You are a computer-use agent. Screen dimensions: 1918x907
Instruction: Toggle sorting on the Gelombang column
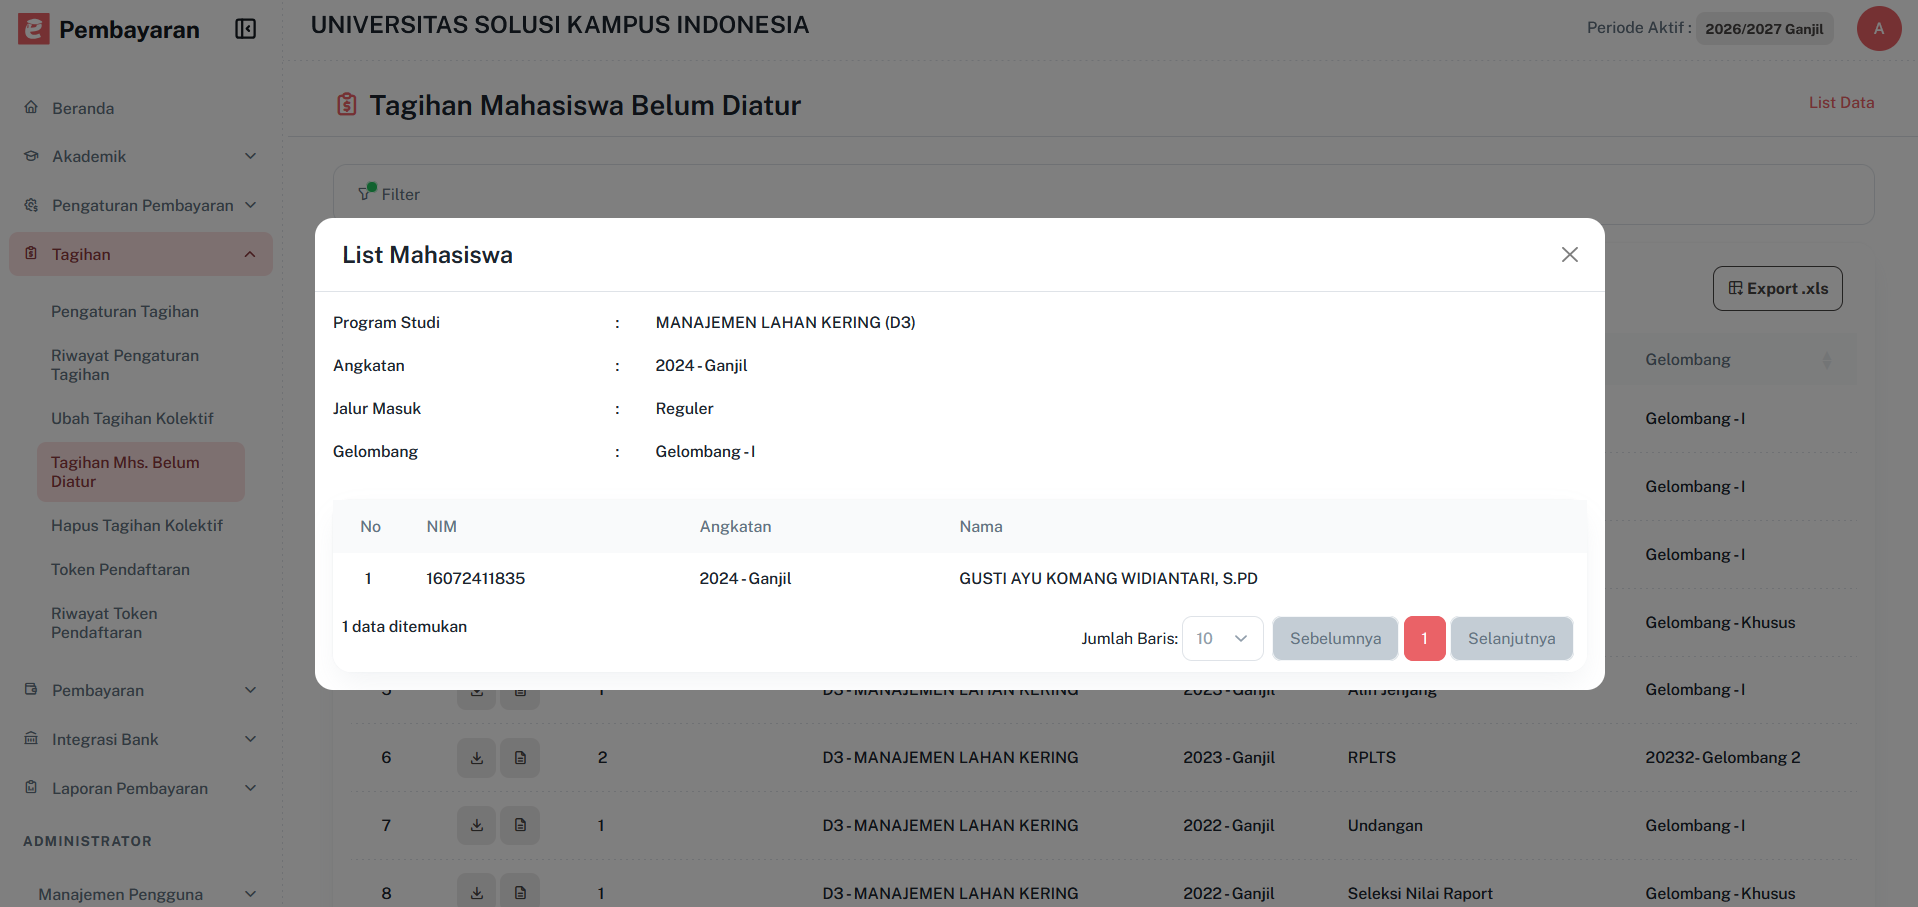pos(1826,359)
